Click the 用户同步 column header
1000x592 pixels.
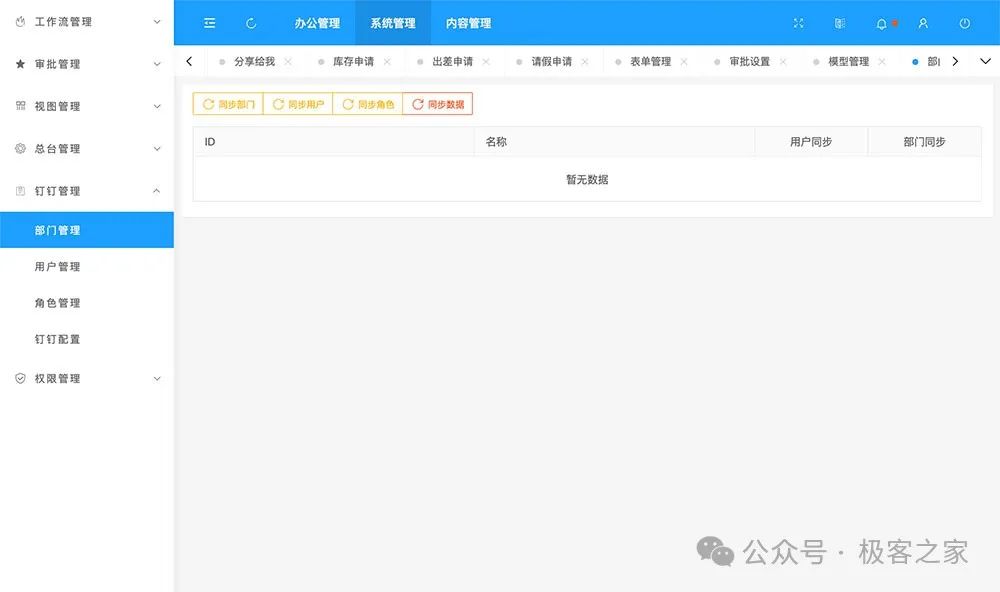[x=811, y=142]
